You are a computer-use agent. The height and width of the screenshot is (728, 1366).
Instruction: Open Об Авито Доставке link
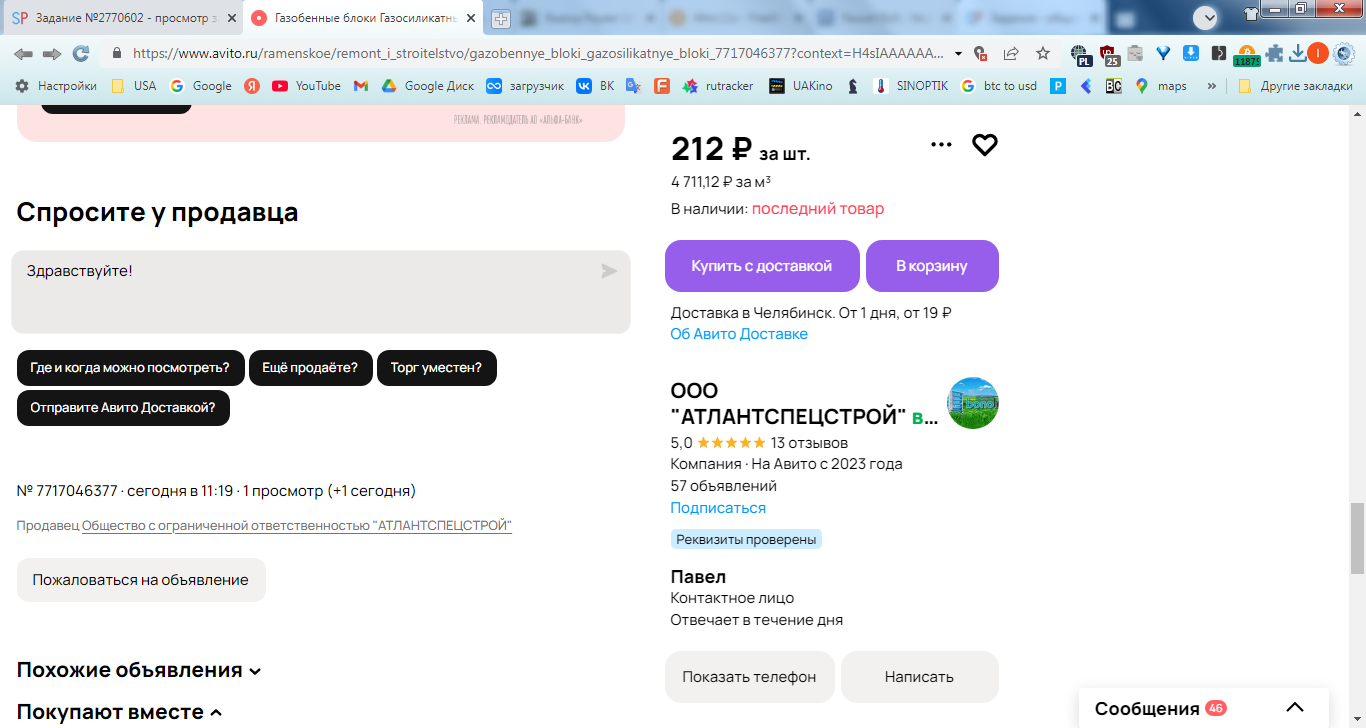(739, 334)
